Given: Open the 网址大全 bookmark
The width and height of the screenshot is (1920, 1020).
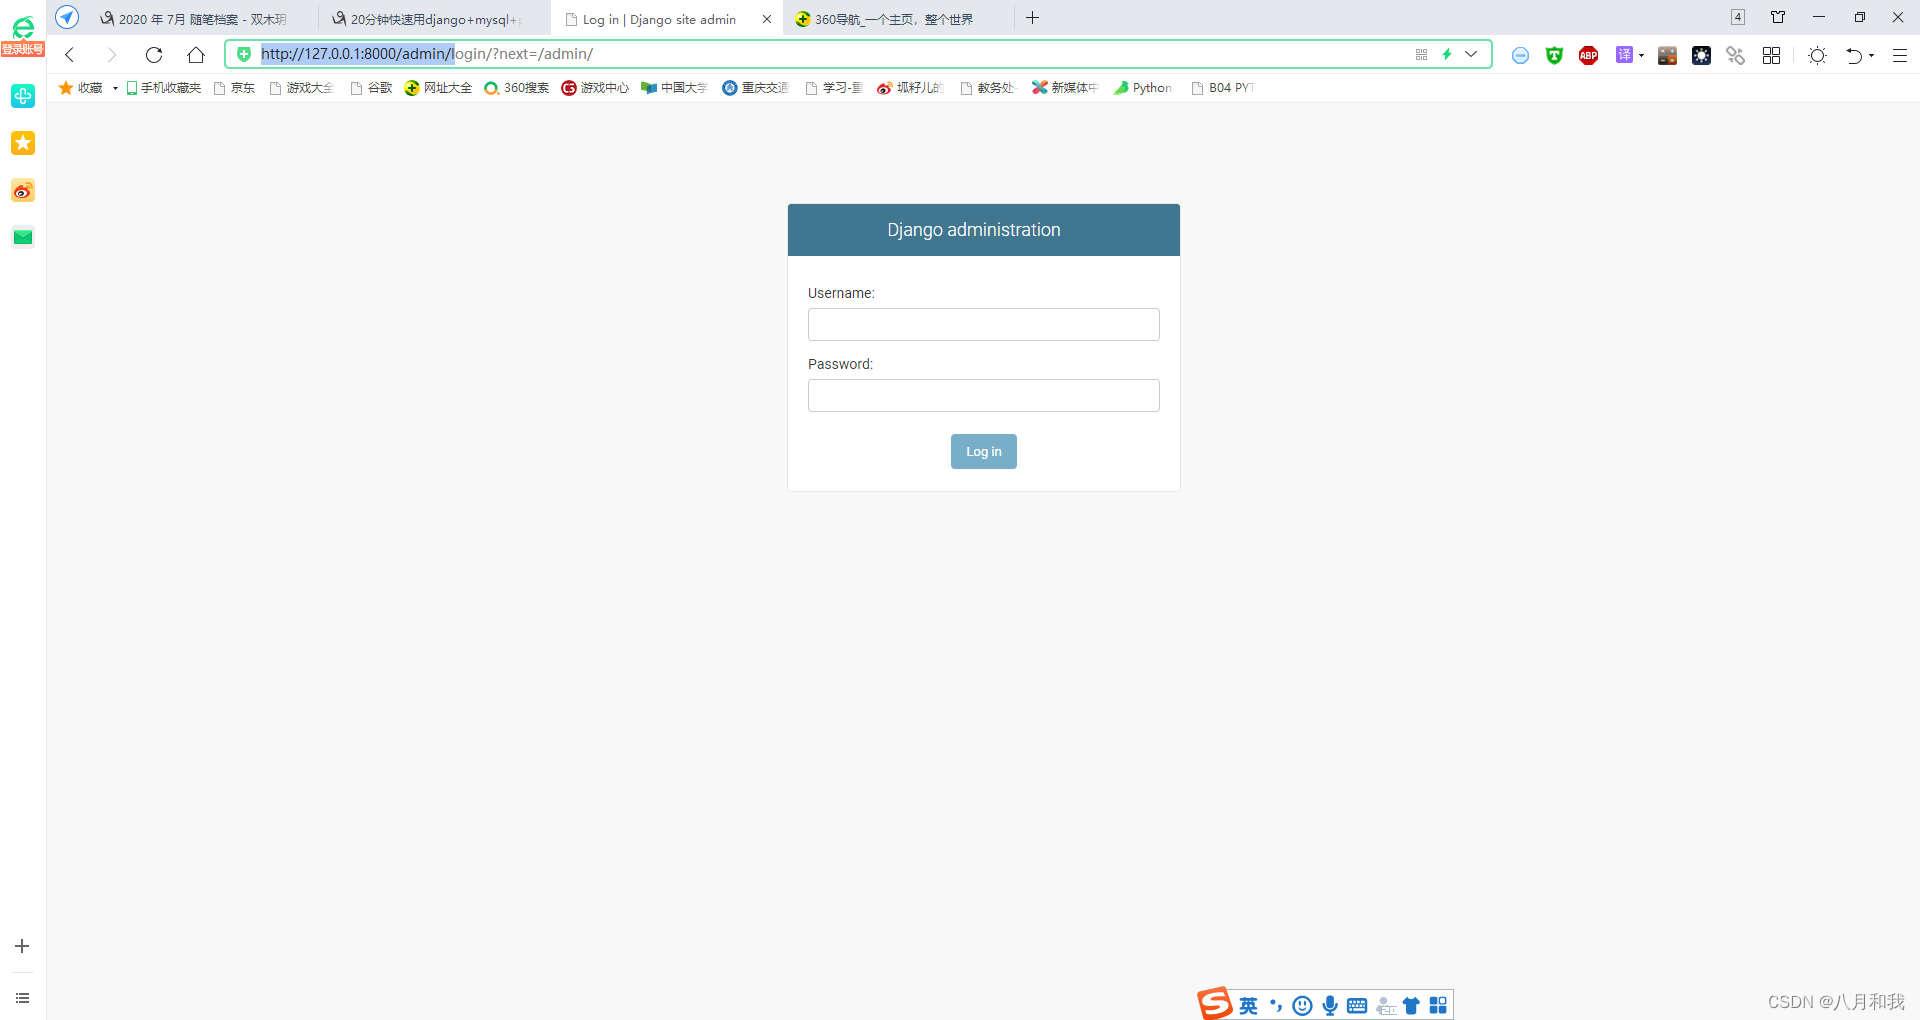Looking at the screenshot, I should tap(438, 88).
